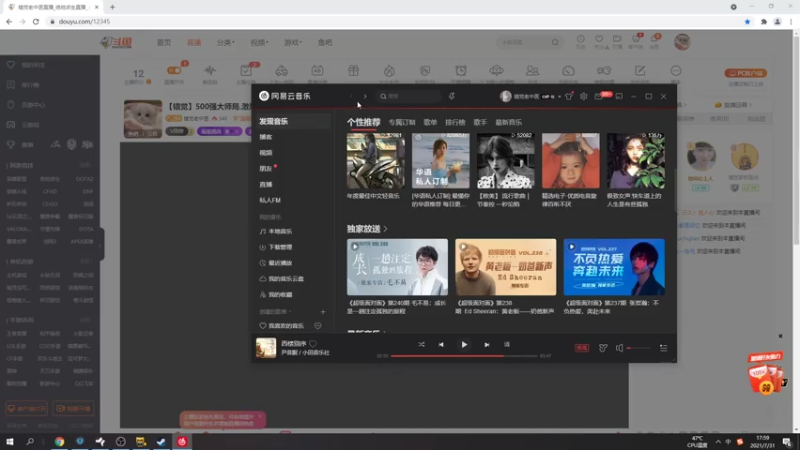Image resolution: width=800 pixels, height=450 pixels.
Task: Toggle shuffle play mode
Action: [x=421, y=344]
